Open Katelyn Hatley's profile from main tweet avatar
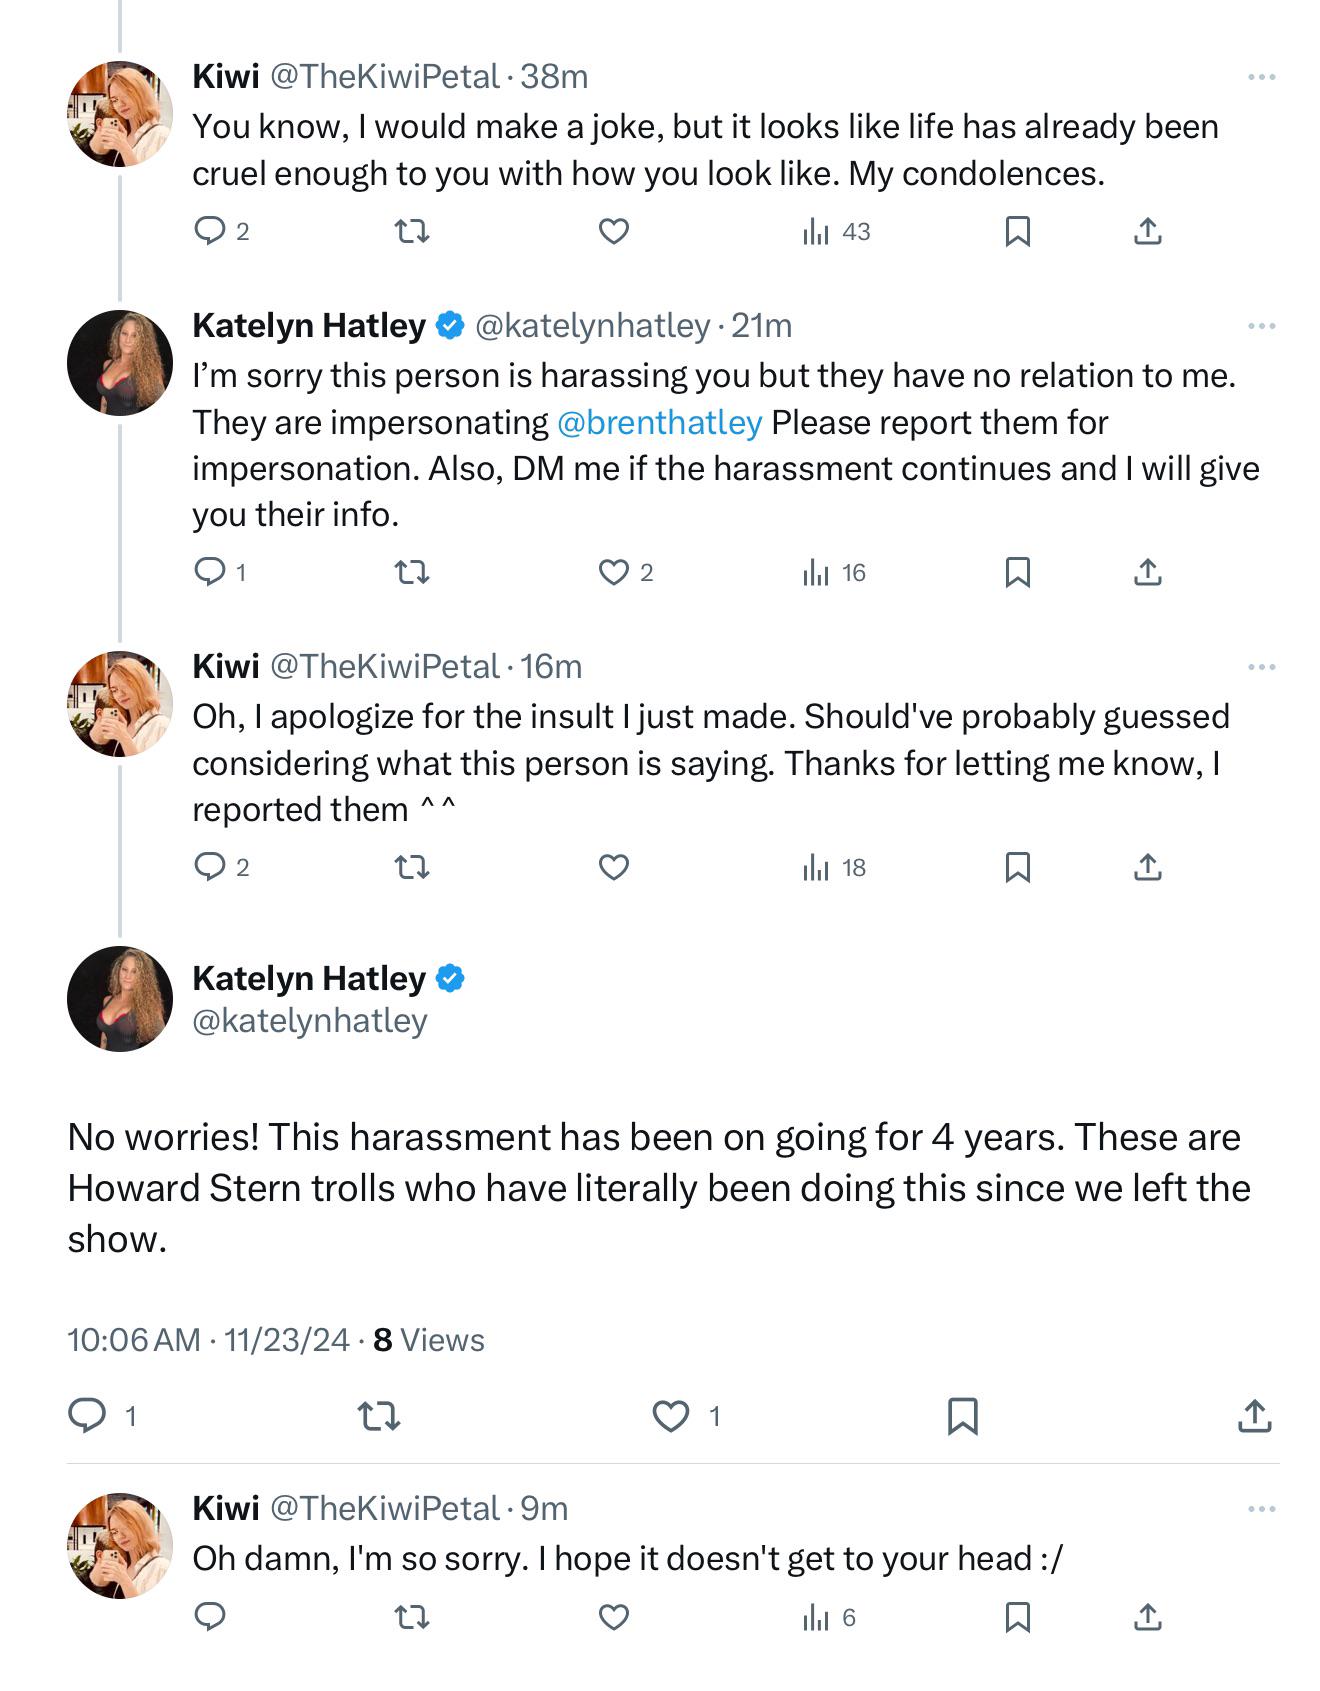This screenshot has height=1691, width=1320. pyautogui.click(x=120, y=998)
